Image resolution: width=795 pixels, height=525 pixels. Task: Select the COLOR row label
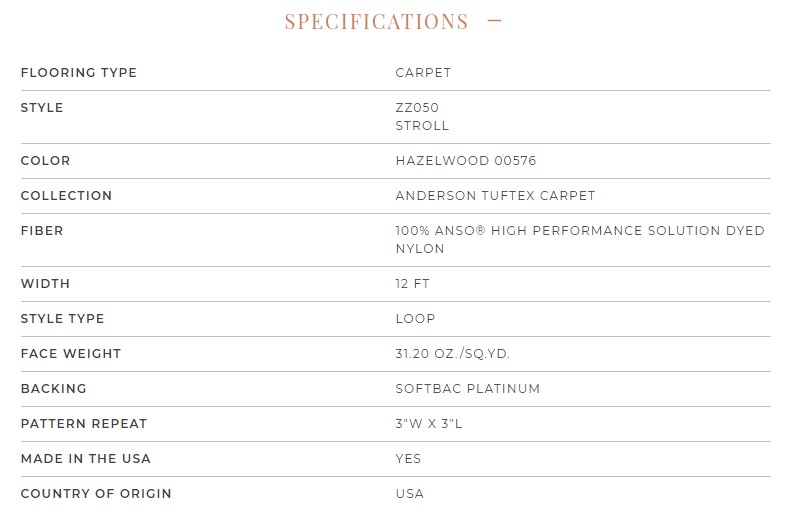(x=46, y=160)
